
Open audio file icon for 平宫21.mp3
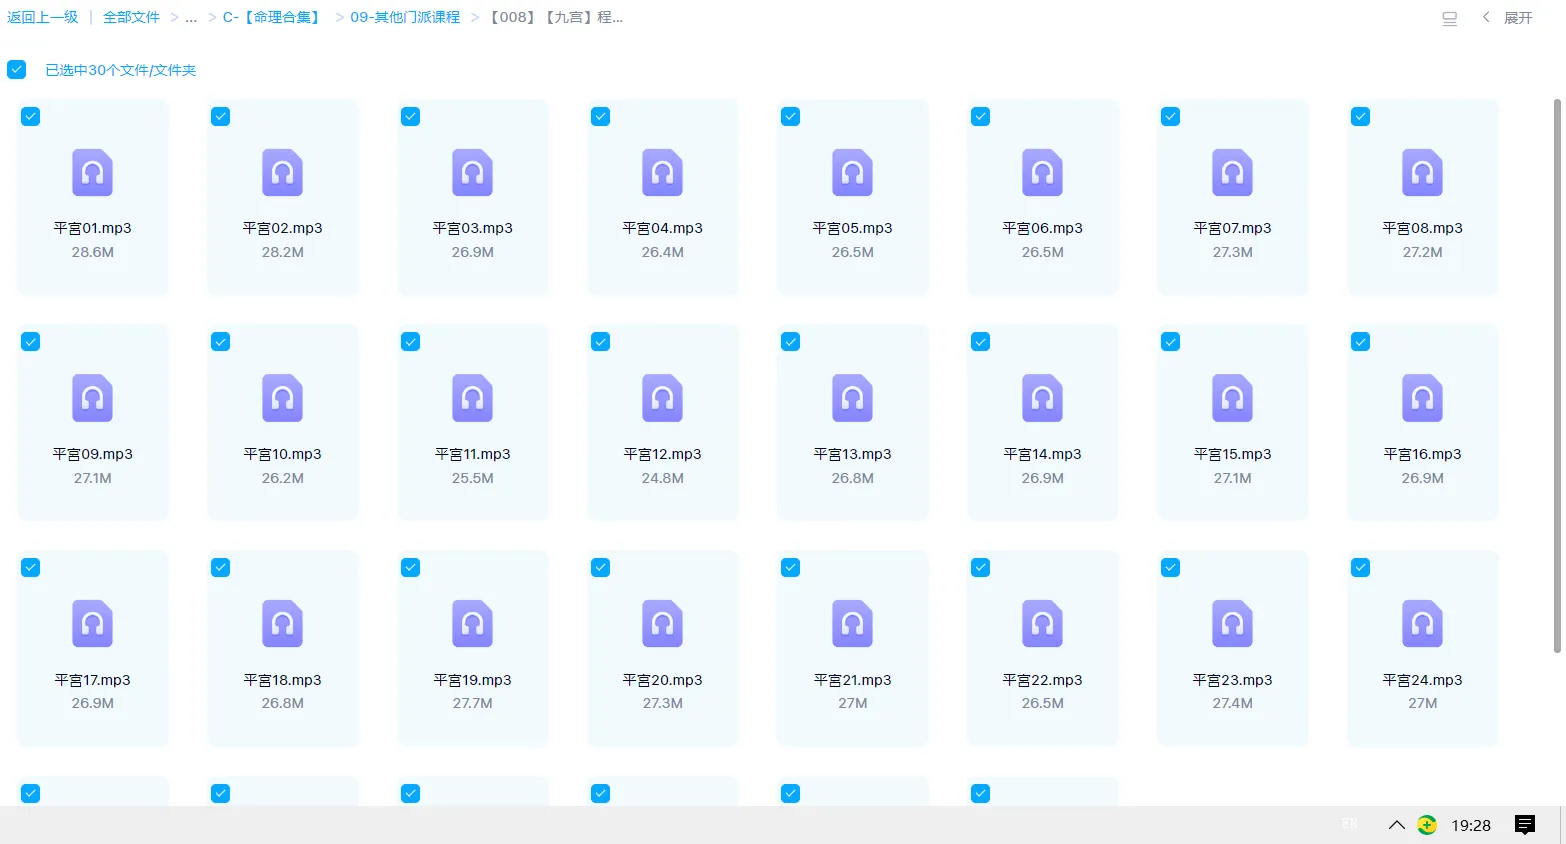point(852,624)
